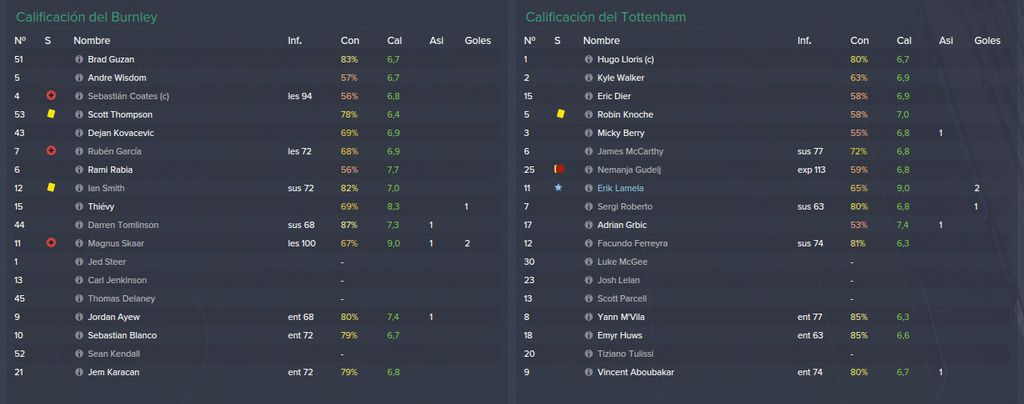Sort Burnley table by Cal column
Viewport: 1024px width, 404px height.
394,40
